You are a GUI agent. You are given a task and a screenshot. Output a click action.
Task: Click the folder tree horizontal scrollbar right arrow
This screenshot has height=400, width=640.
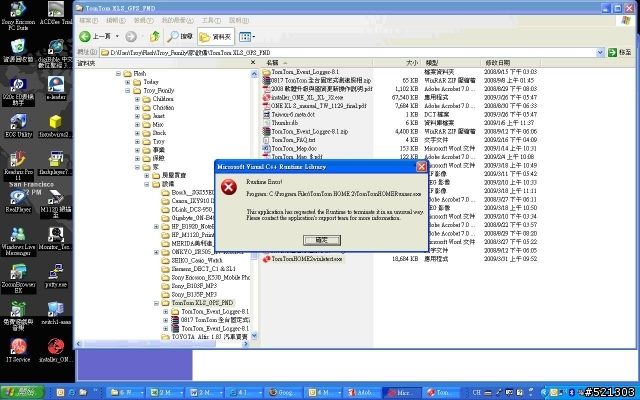point(246,344)
